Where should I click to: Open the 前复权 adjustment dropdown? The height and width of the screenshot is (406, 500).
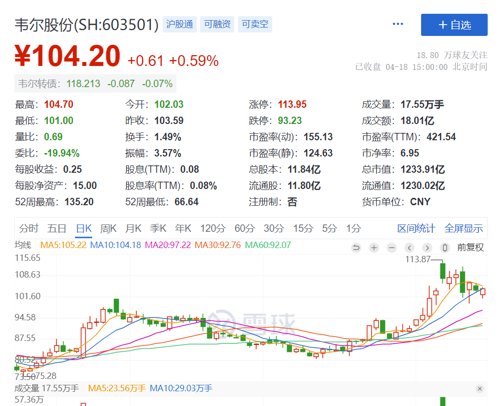click(x=470, y=247)
